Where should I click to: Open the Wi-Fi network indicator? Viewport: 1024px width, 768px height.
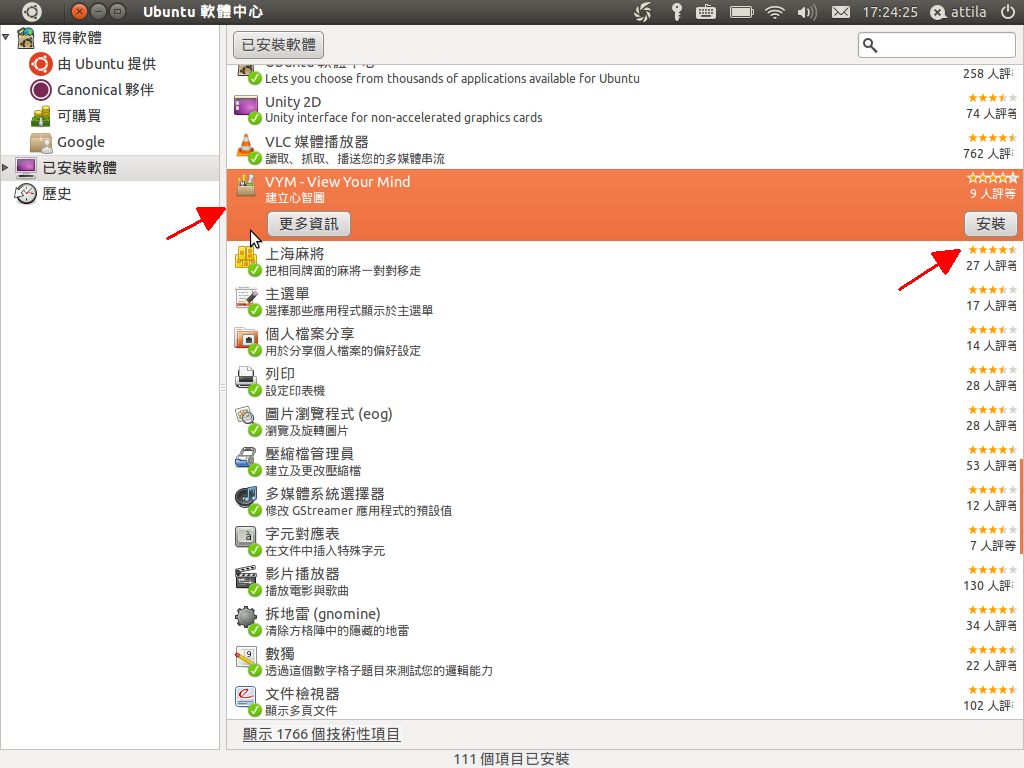point(775,12)
